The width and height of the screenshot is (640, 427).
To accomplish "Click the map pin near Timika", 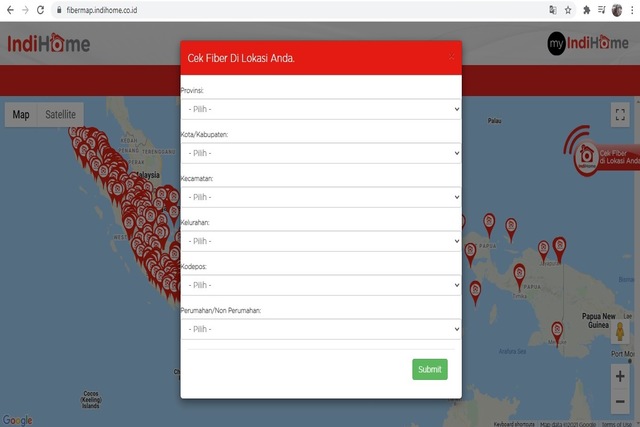I will coord(519,276).
